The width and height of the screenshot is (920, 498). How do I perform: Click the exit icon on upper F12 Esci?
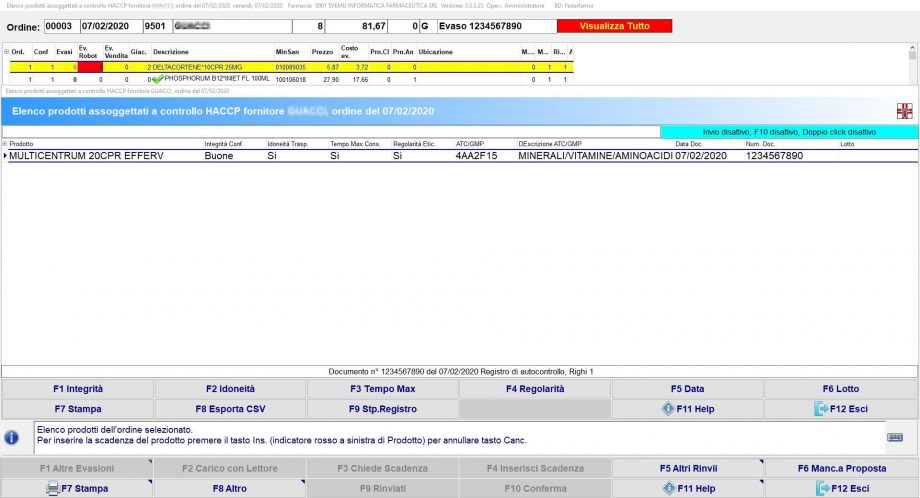[x=821, y=409]
